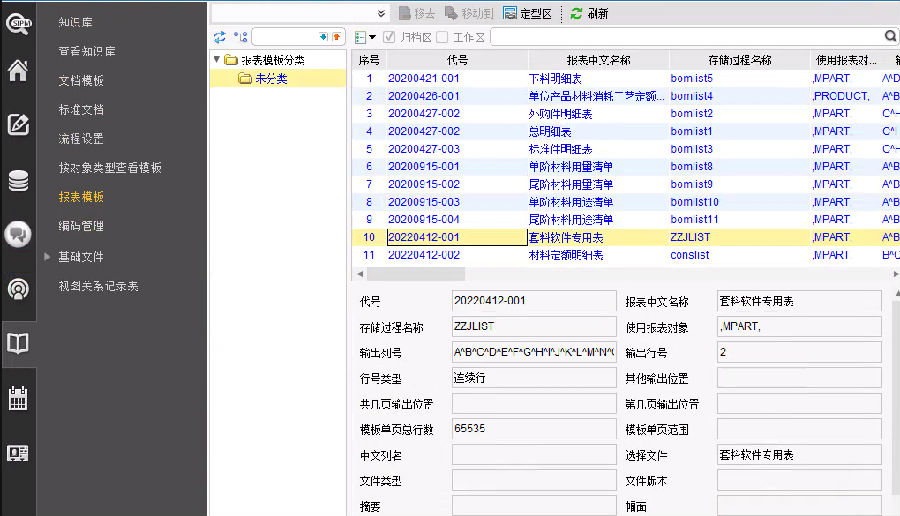Click the ID card icon in sidebar

point(18,453)
